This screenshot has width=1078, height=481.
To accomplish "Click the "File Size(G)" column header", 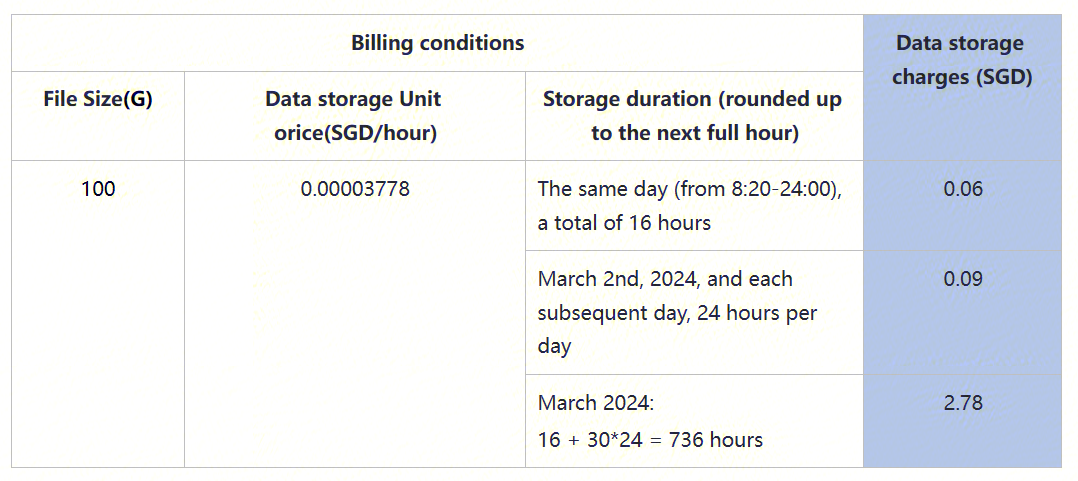I will [98, 99].
